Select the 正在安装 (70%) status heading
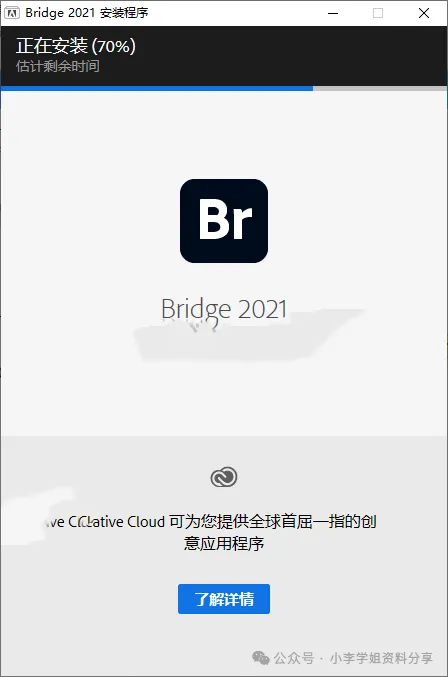Screen dimensions: 448x677 pos(76,46)
